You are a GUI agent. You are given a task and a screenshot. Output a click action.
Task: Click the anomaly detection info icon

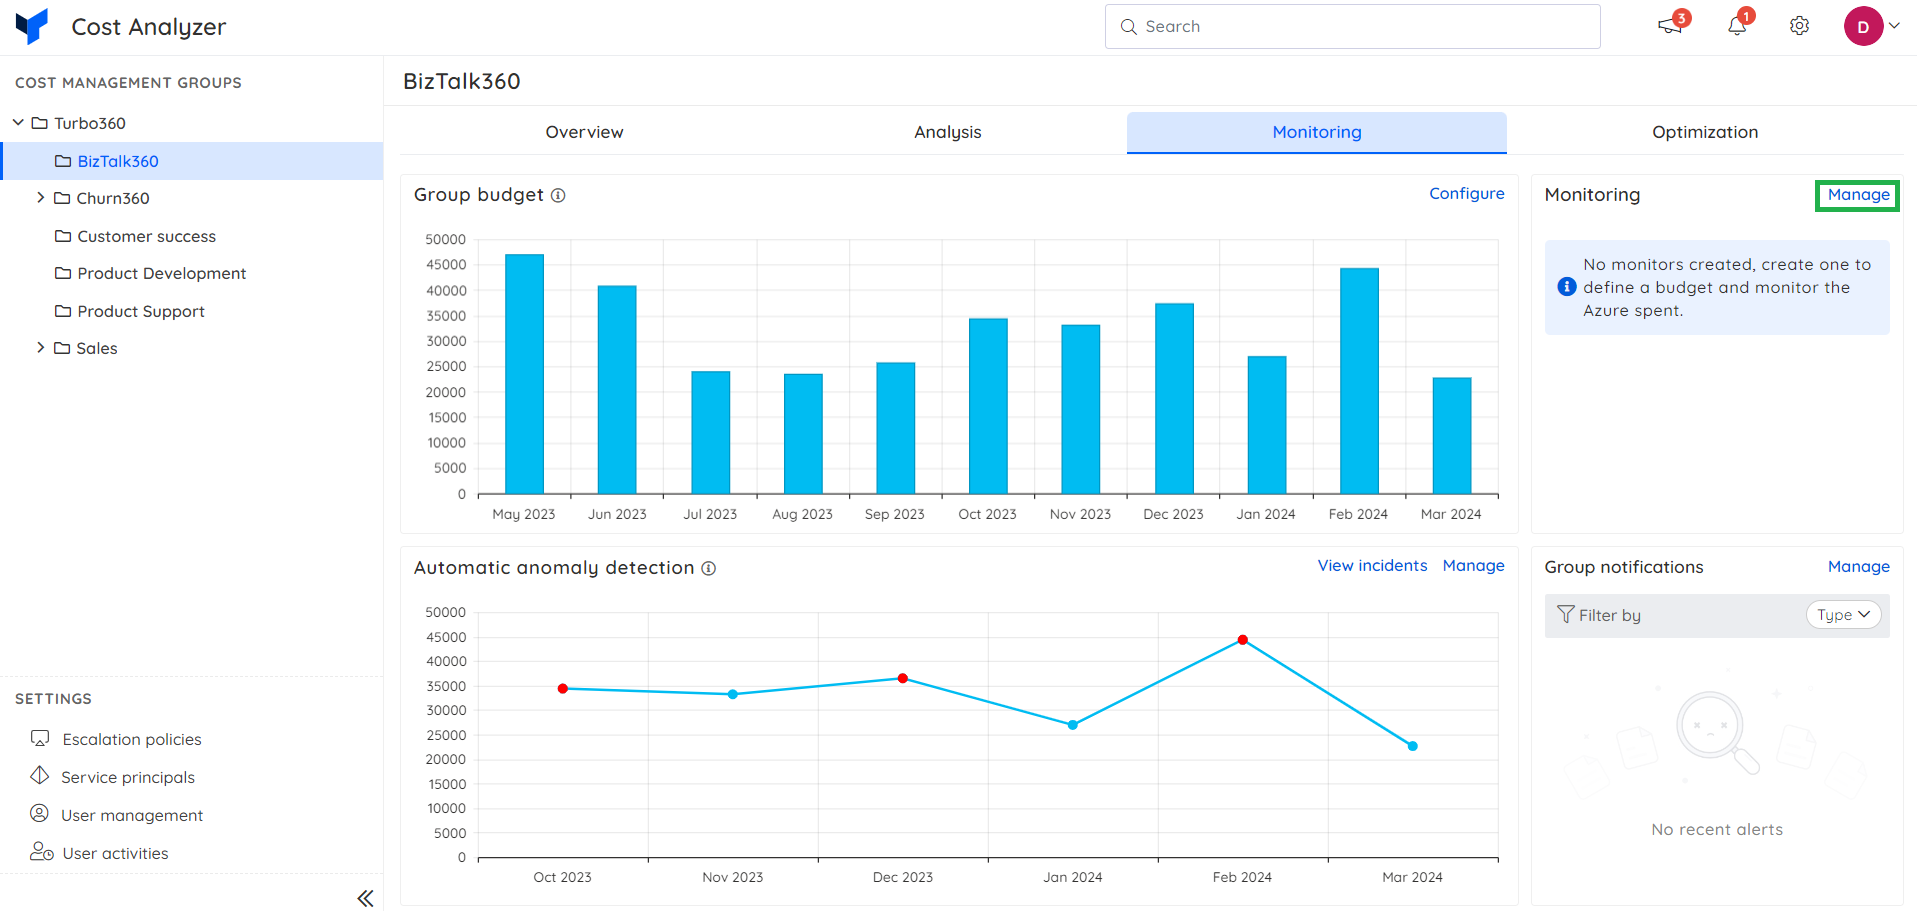coord(708,568)
